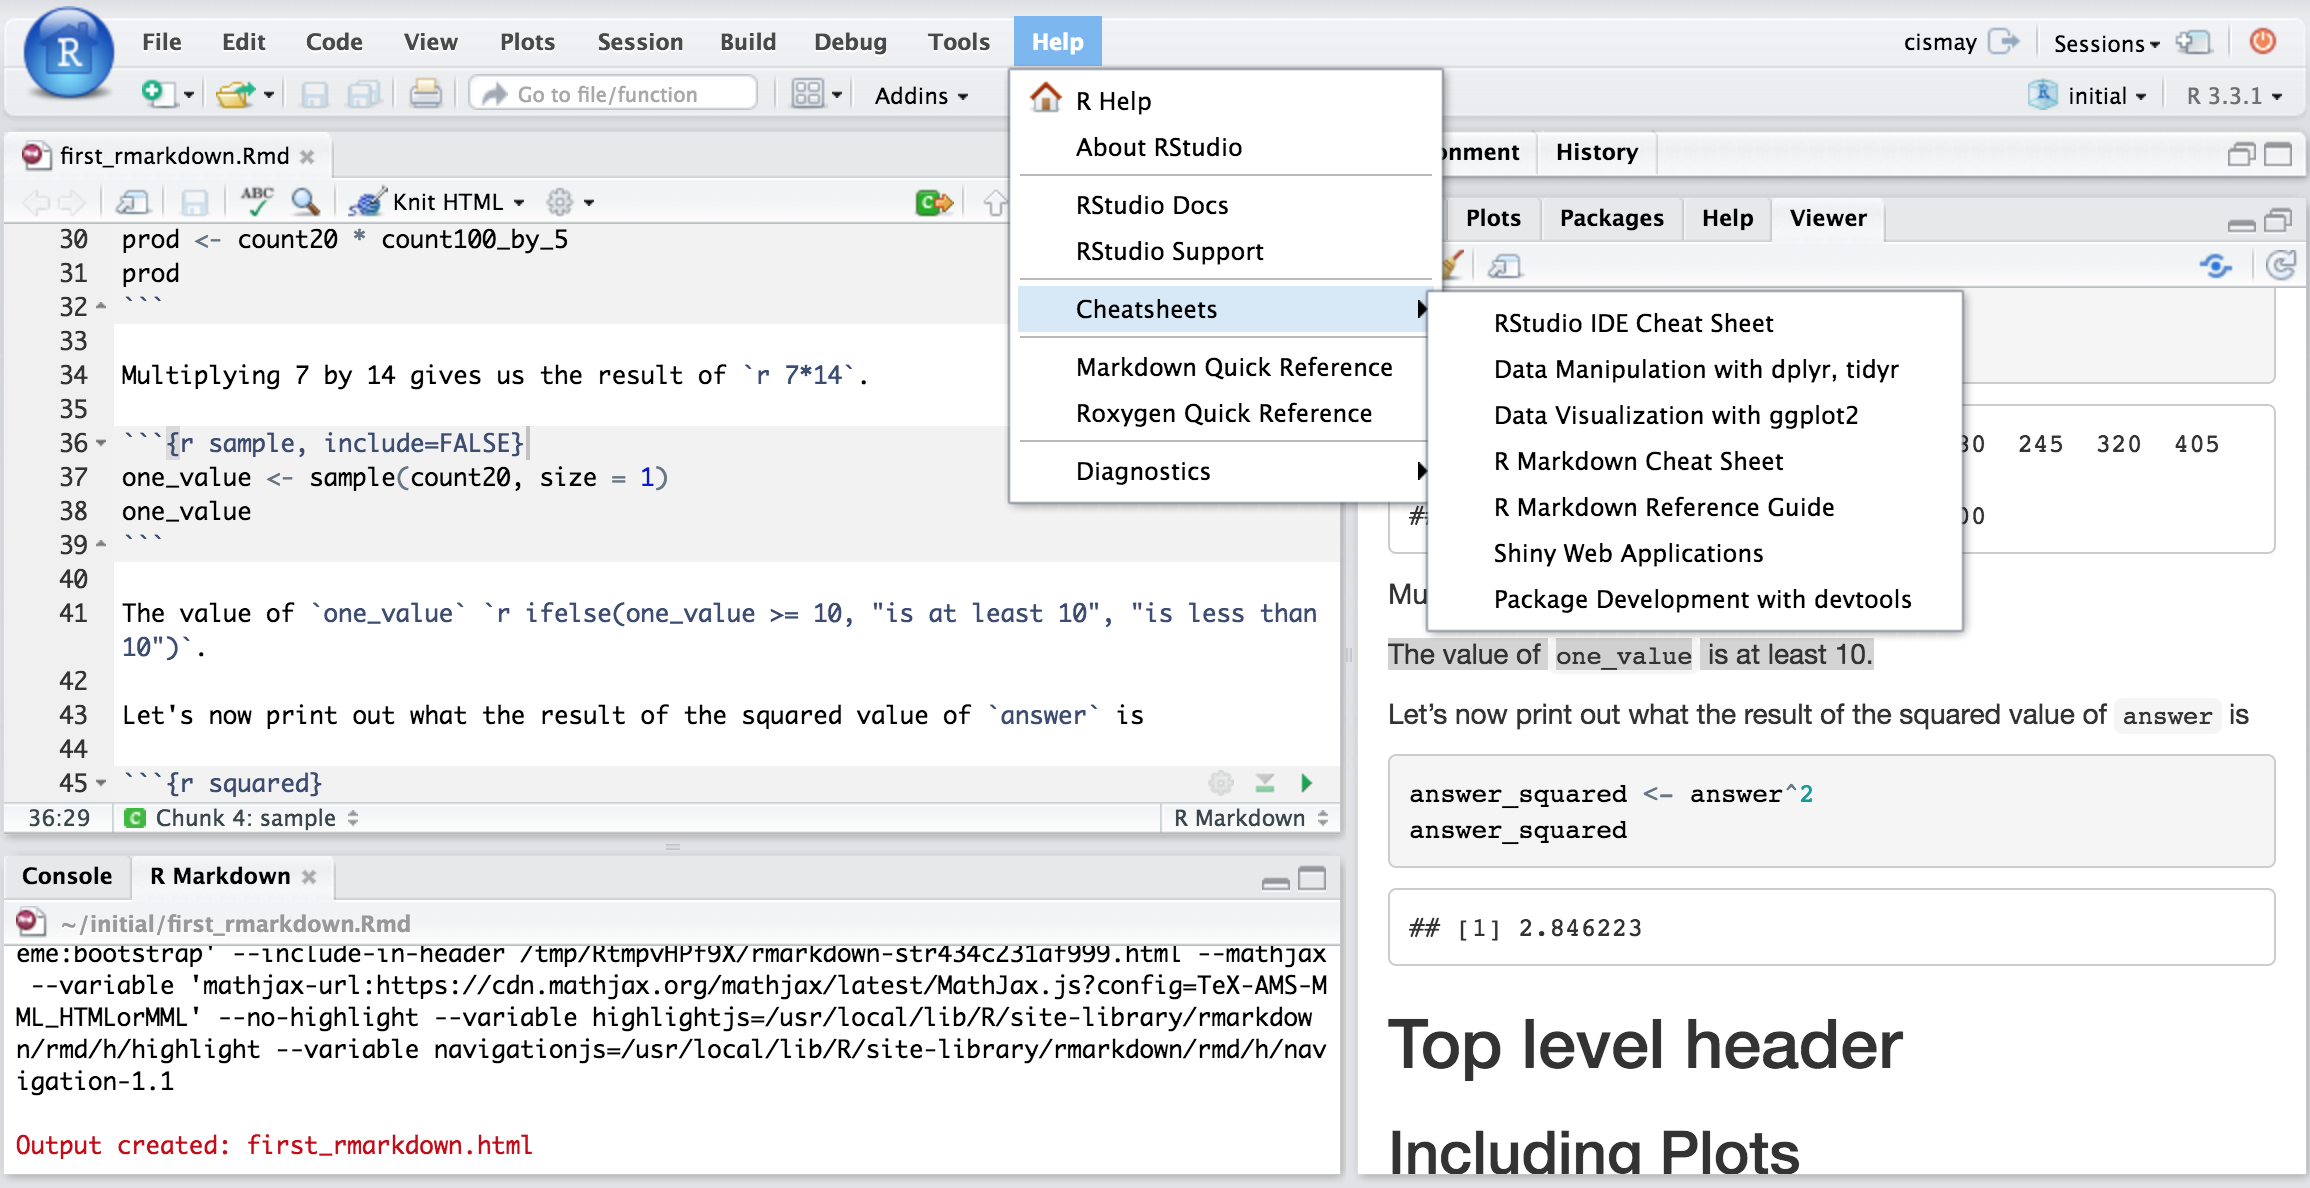The height and width of the screenshot is (1188, 2310).
Task: Click the run chunk arrow icon
Action: (x=1306, y=782)
